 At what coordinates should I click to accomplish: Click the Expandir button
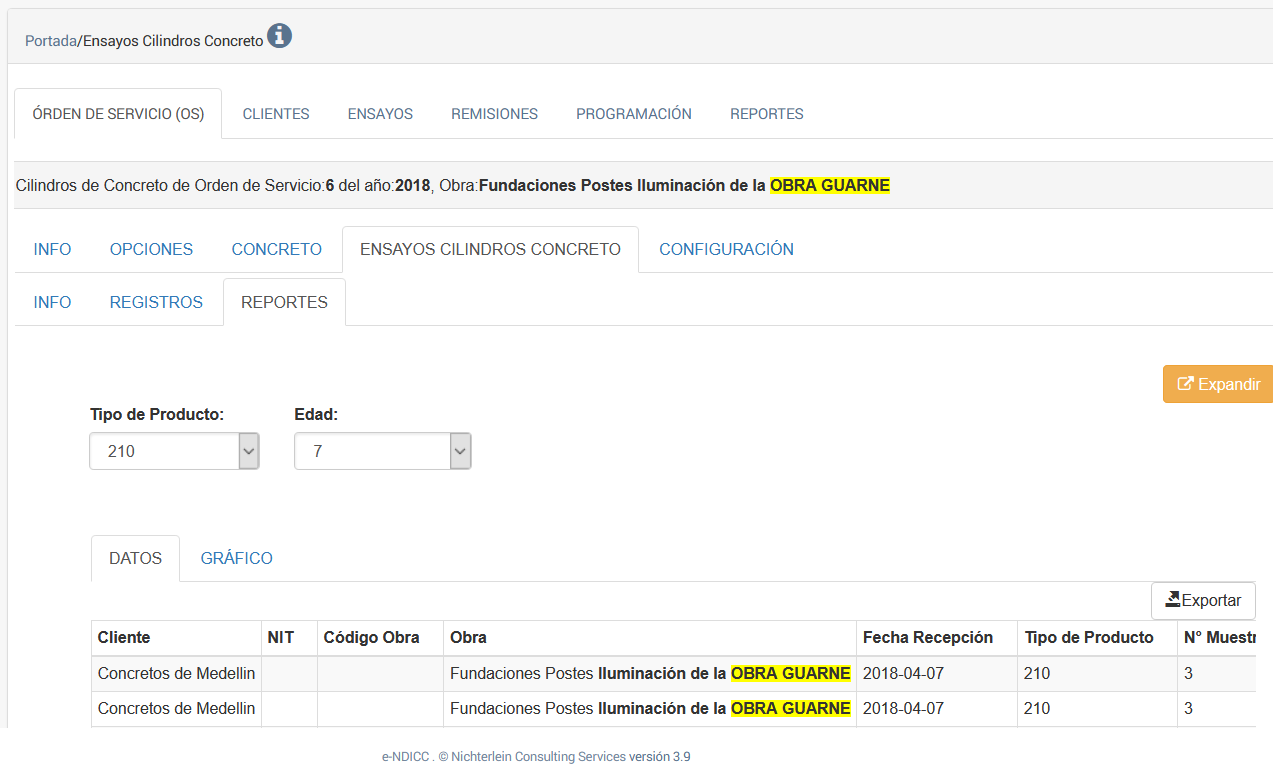[x=1218, y=384]
